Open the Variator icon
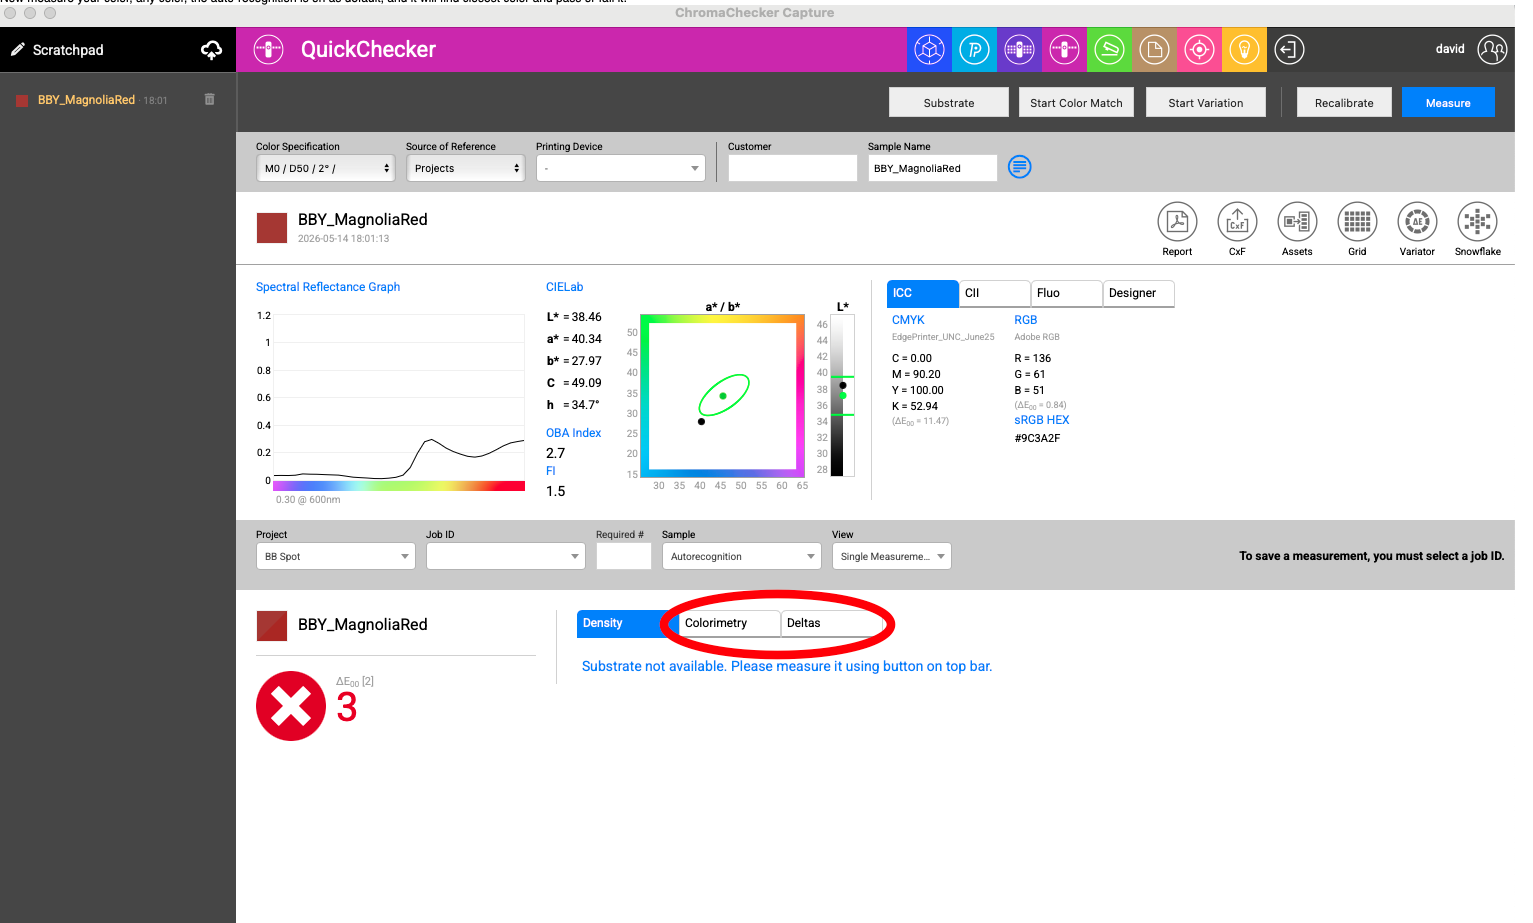Image resolution: width=1533 pixels, height=923 pixels. pyautogui.click(x=1417, y=221)
